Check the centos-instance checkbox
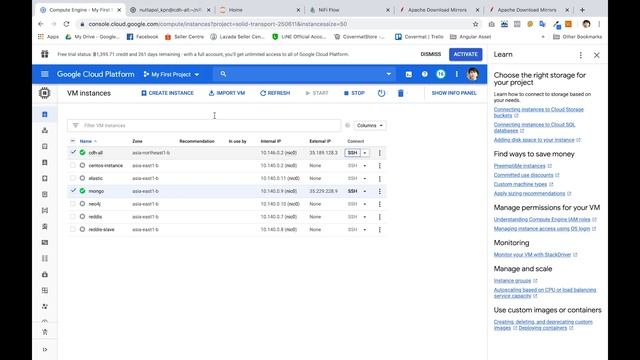This screenshot has width=640, height=360. click(x=73, y=165)
